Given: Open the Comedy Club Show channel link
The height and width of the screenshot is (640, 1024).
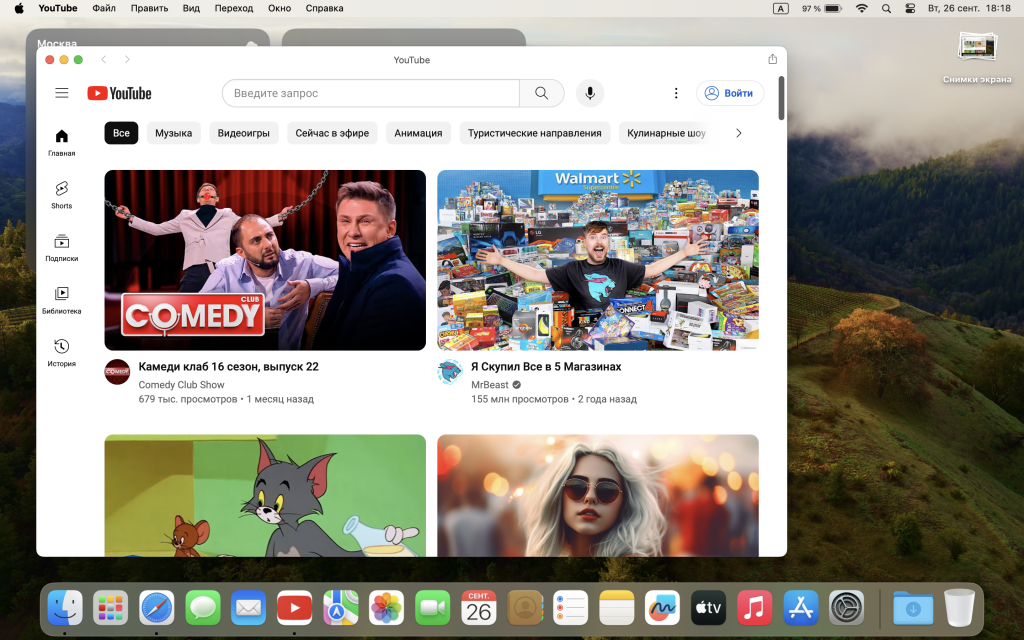Looking at the screenshot, I should coord(181,385).
